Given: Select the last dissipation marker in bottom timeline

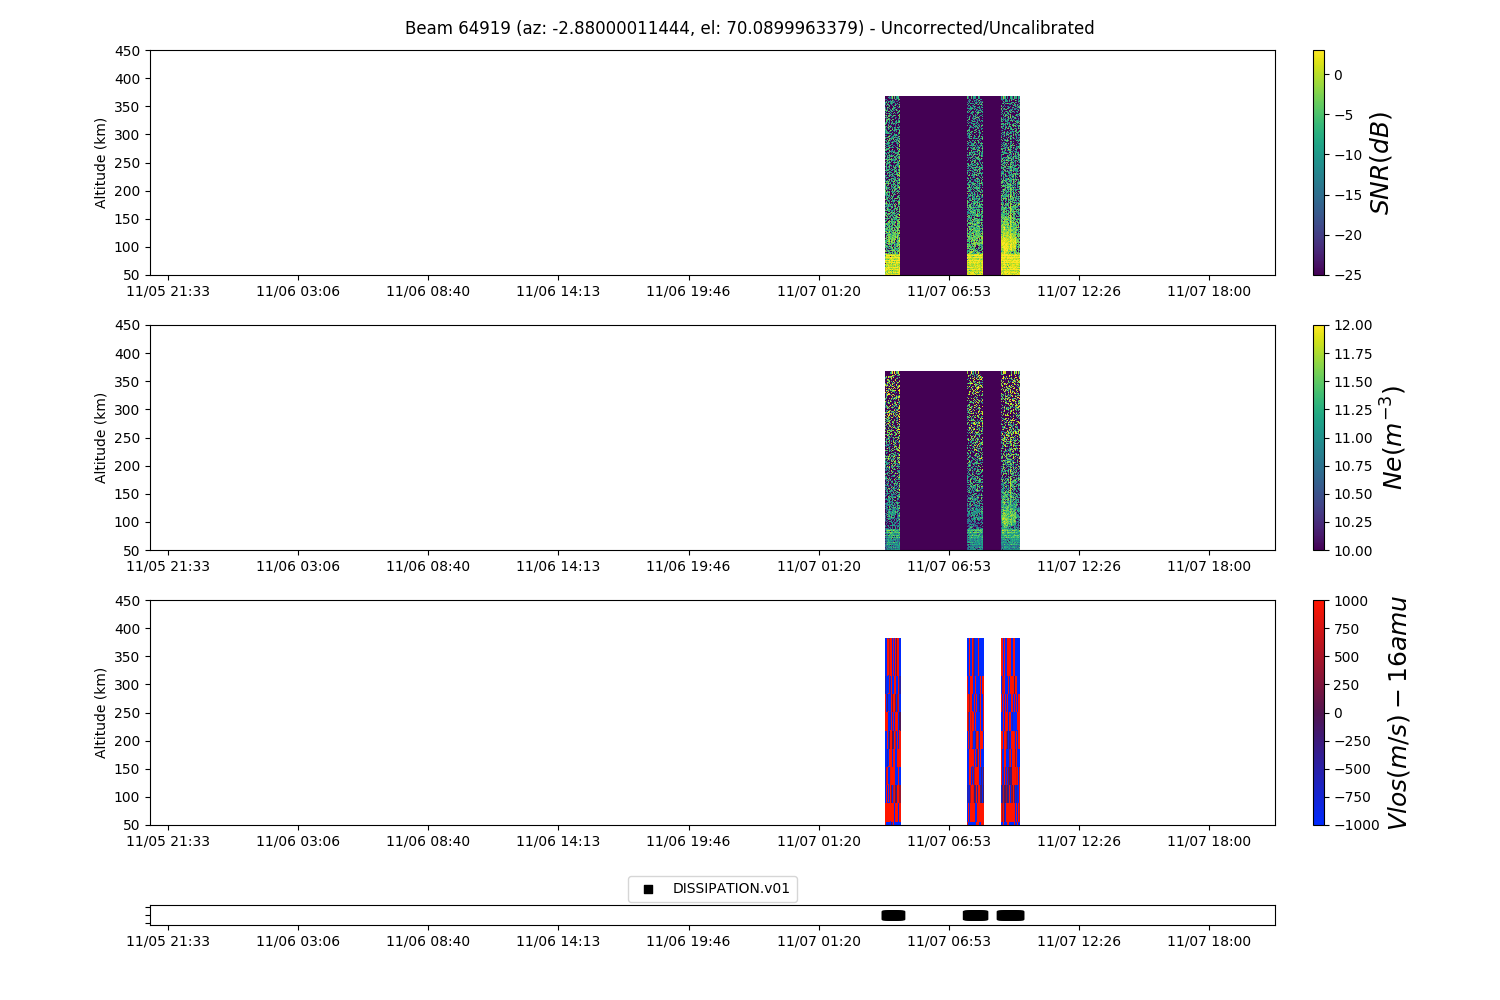Looking at the screenshot, I should [1010, 915].
